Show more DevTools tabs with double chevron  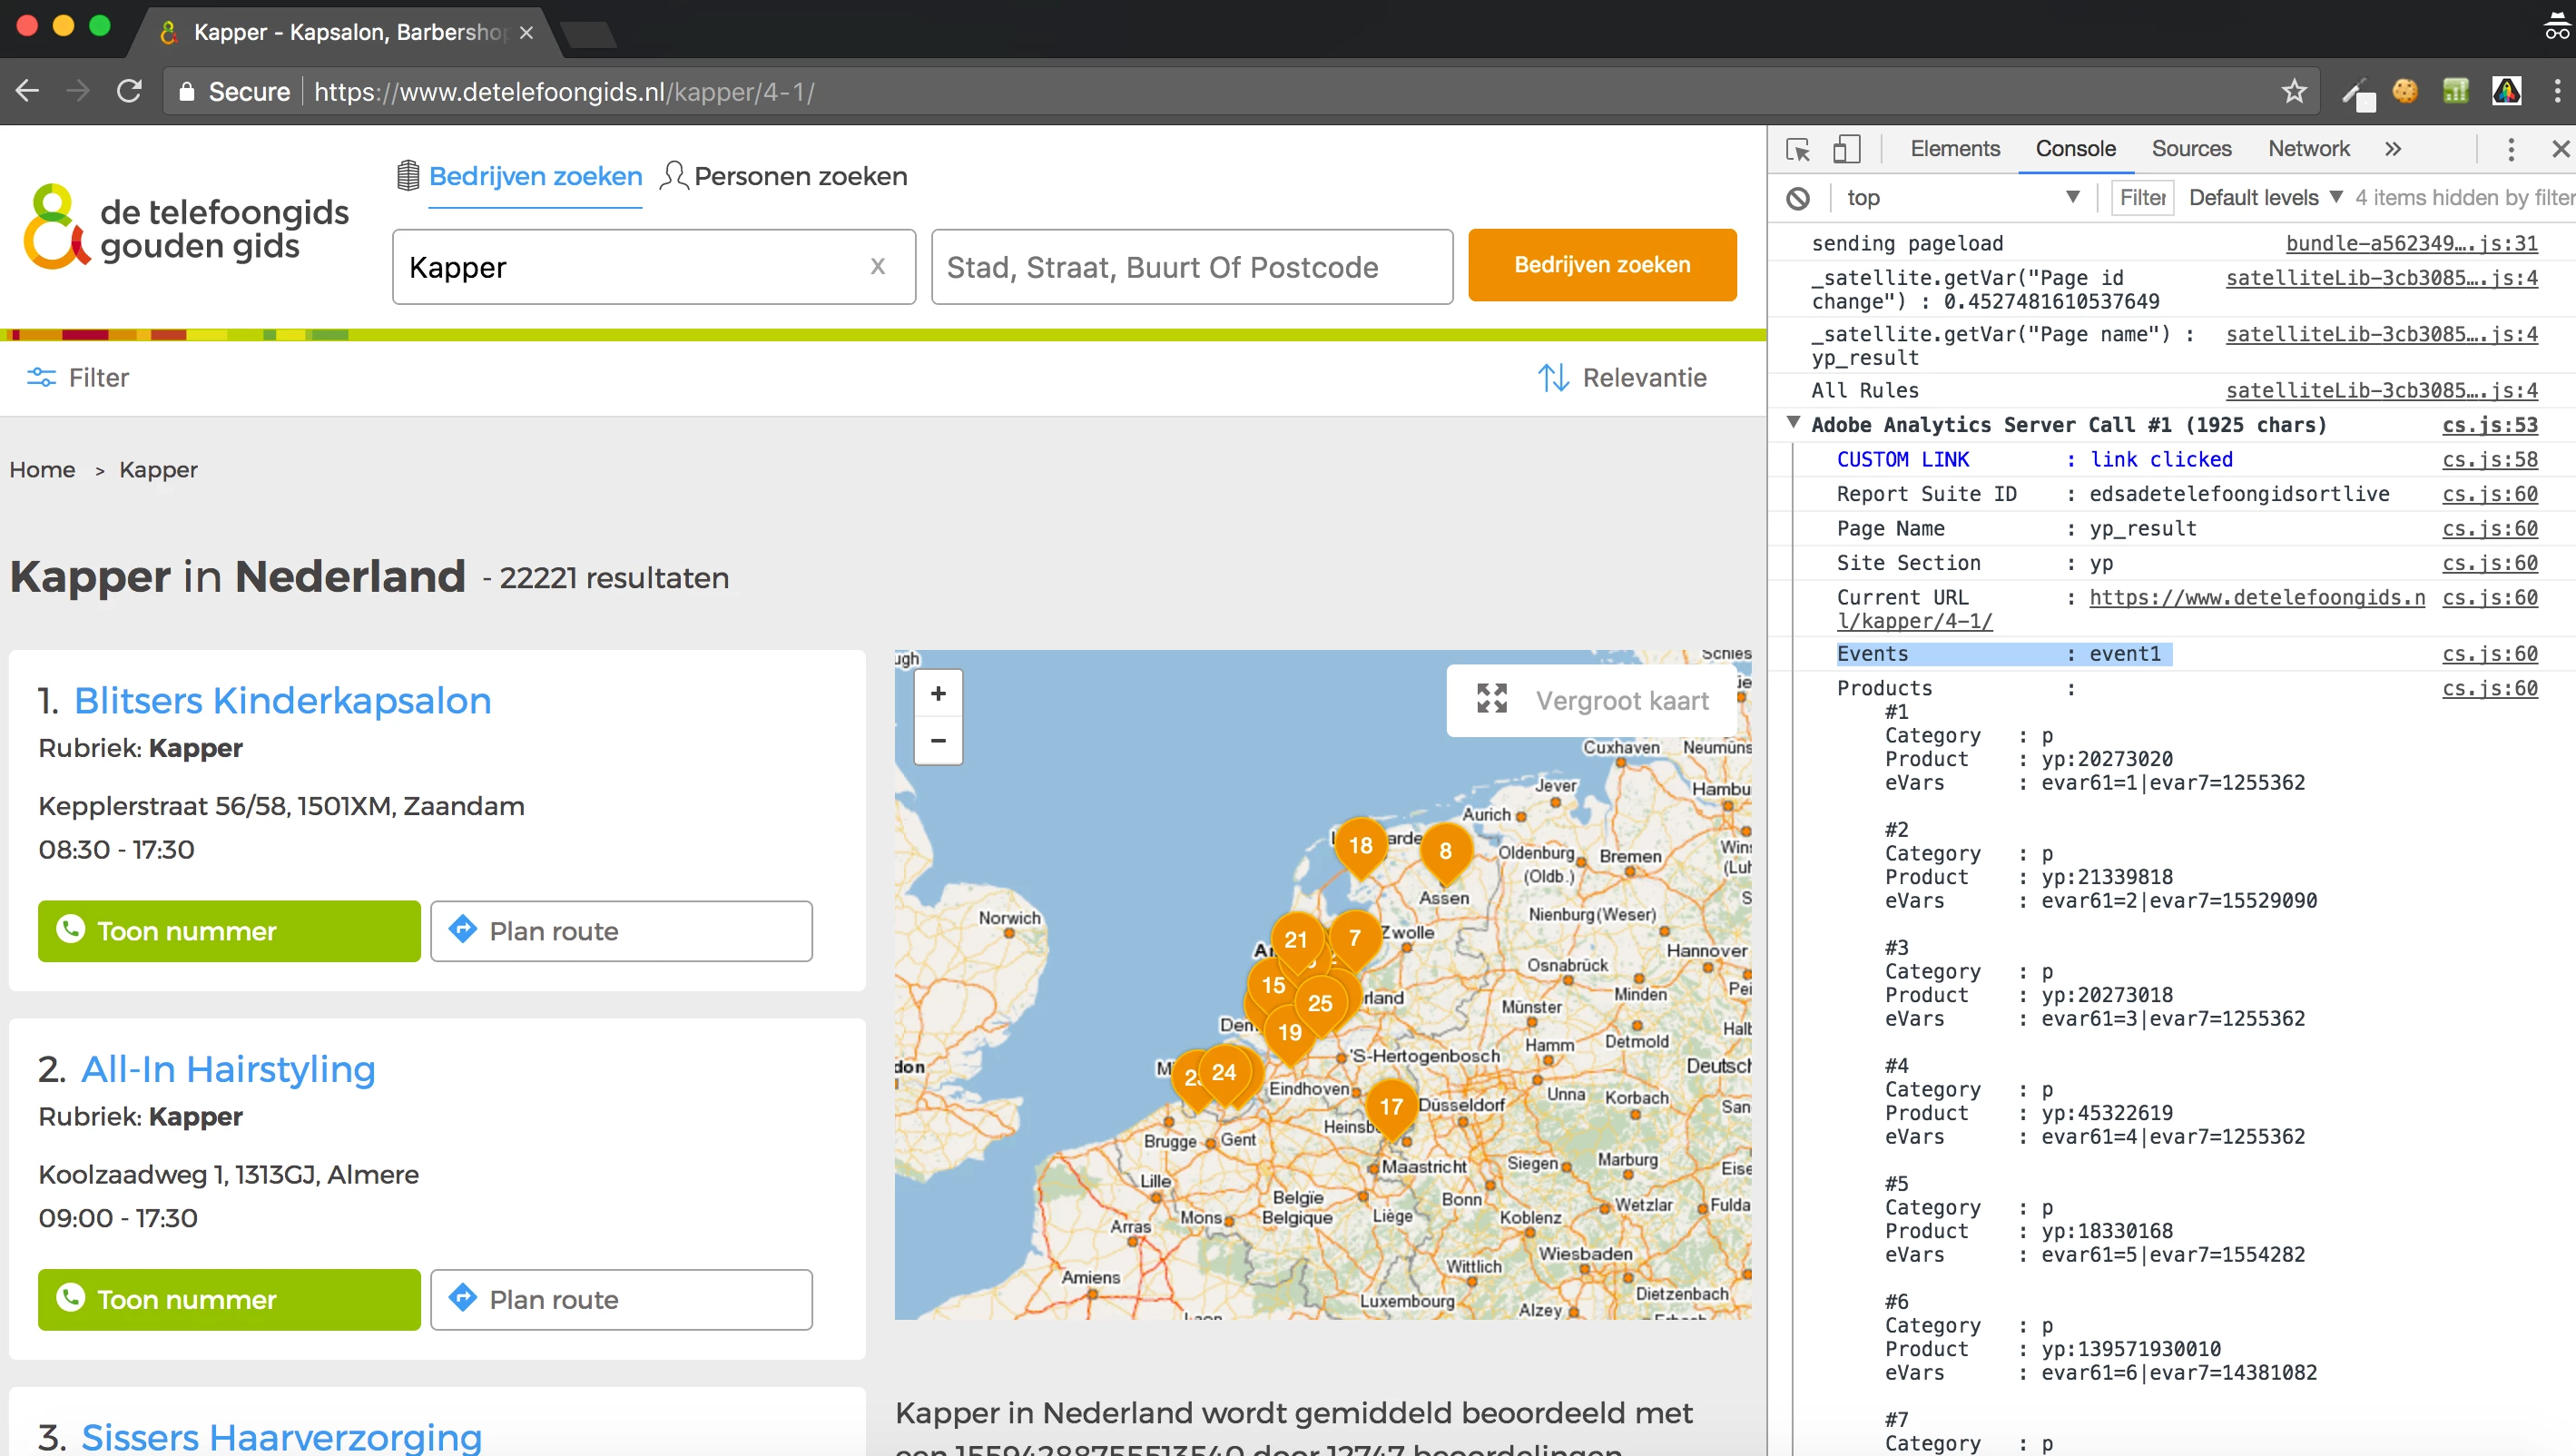click(2392, 149)
